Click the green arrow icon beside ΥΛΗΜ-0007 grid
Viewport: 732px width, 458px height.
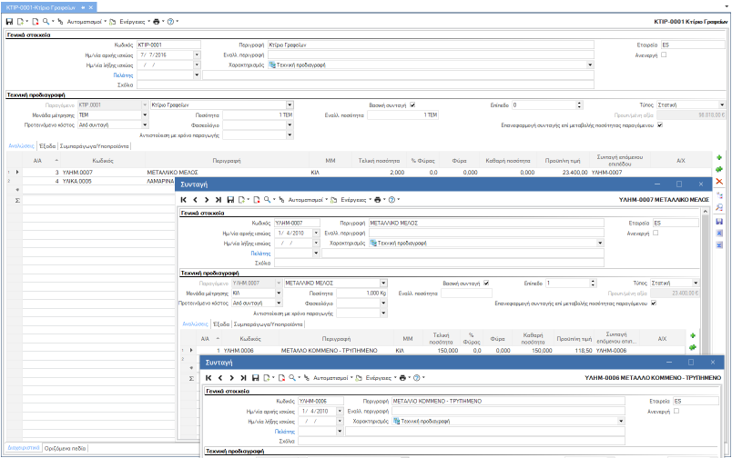tap(693, 347)
